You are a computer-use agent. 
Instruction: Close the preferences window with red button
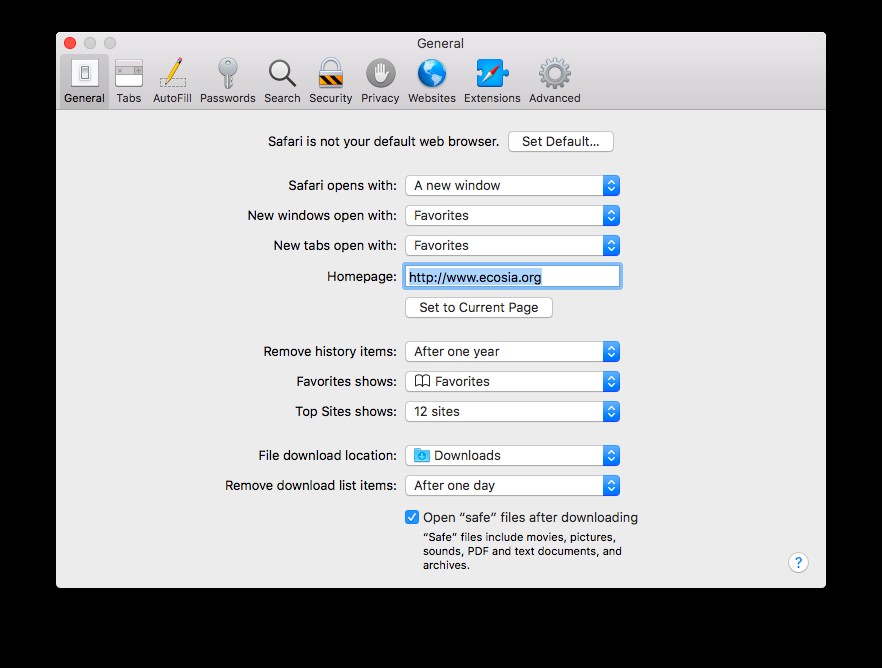pyautogui.click(x=70, y=43)
